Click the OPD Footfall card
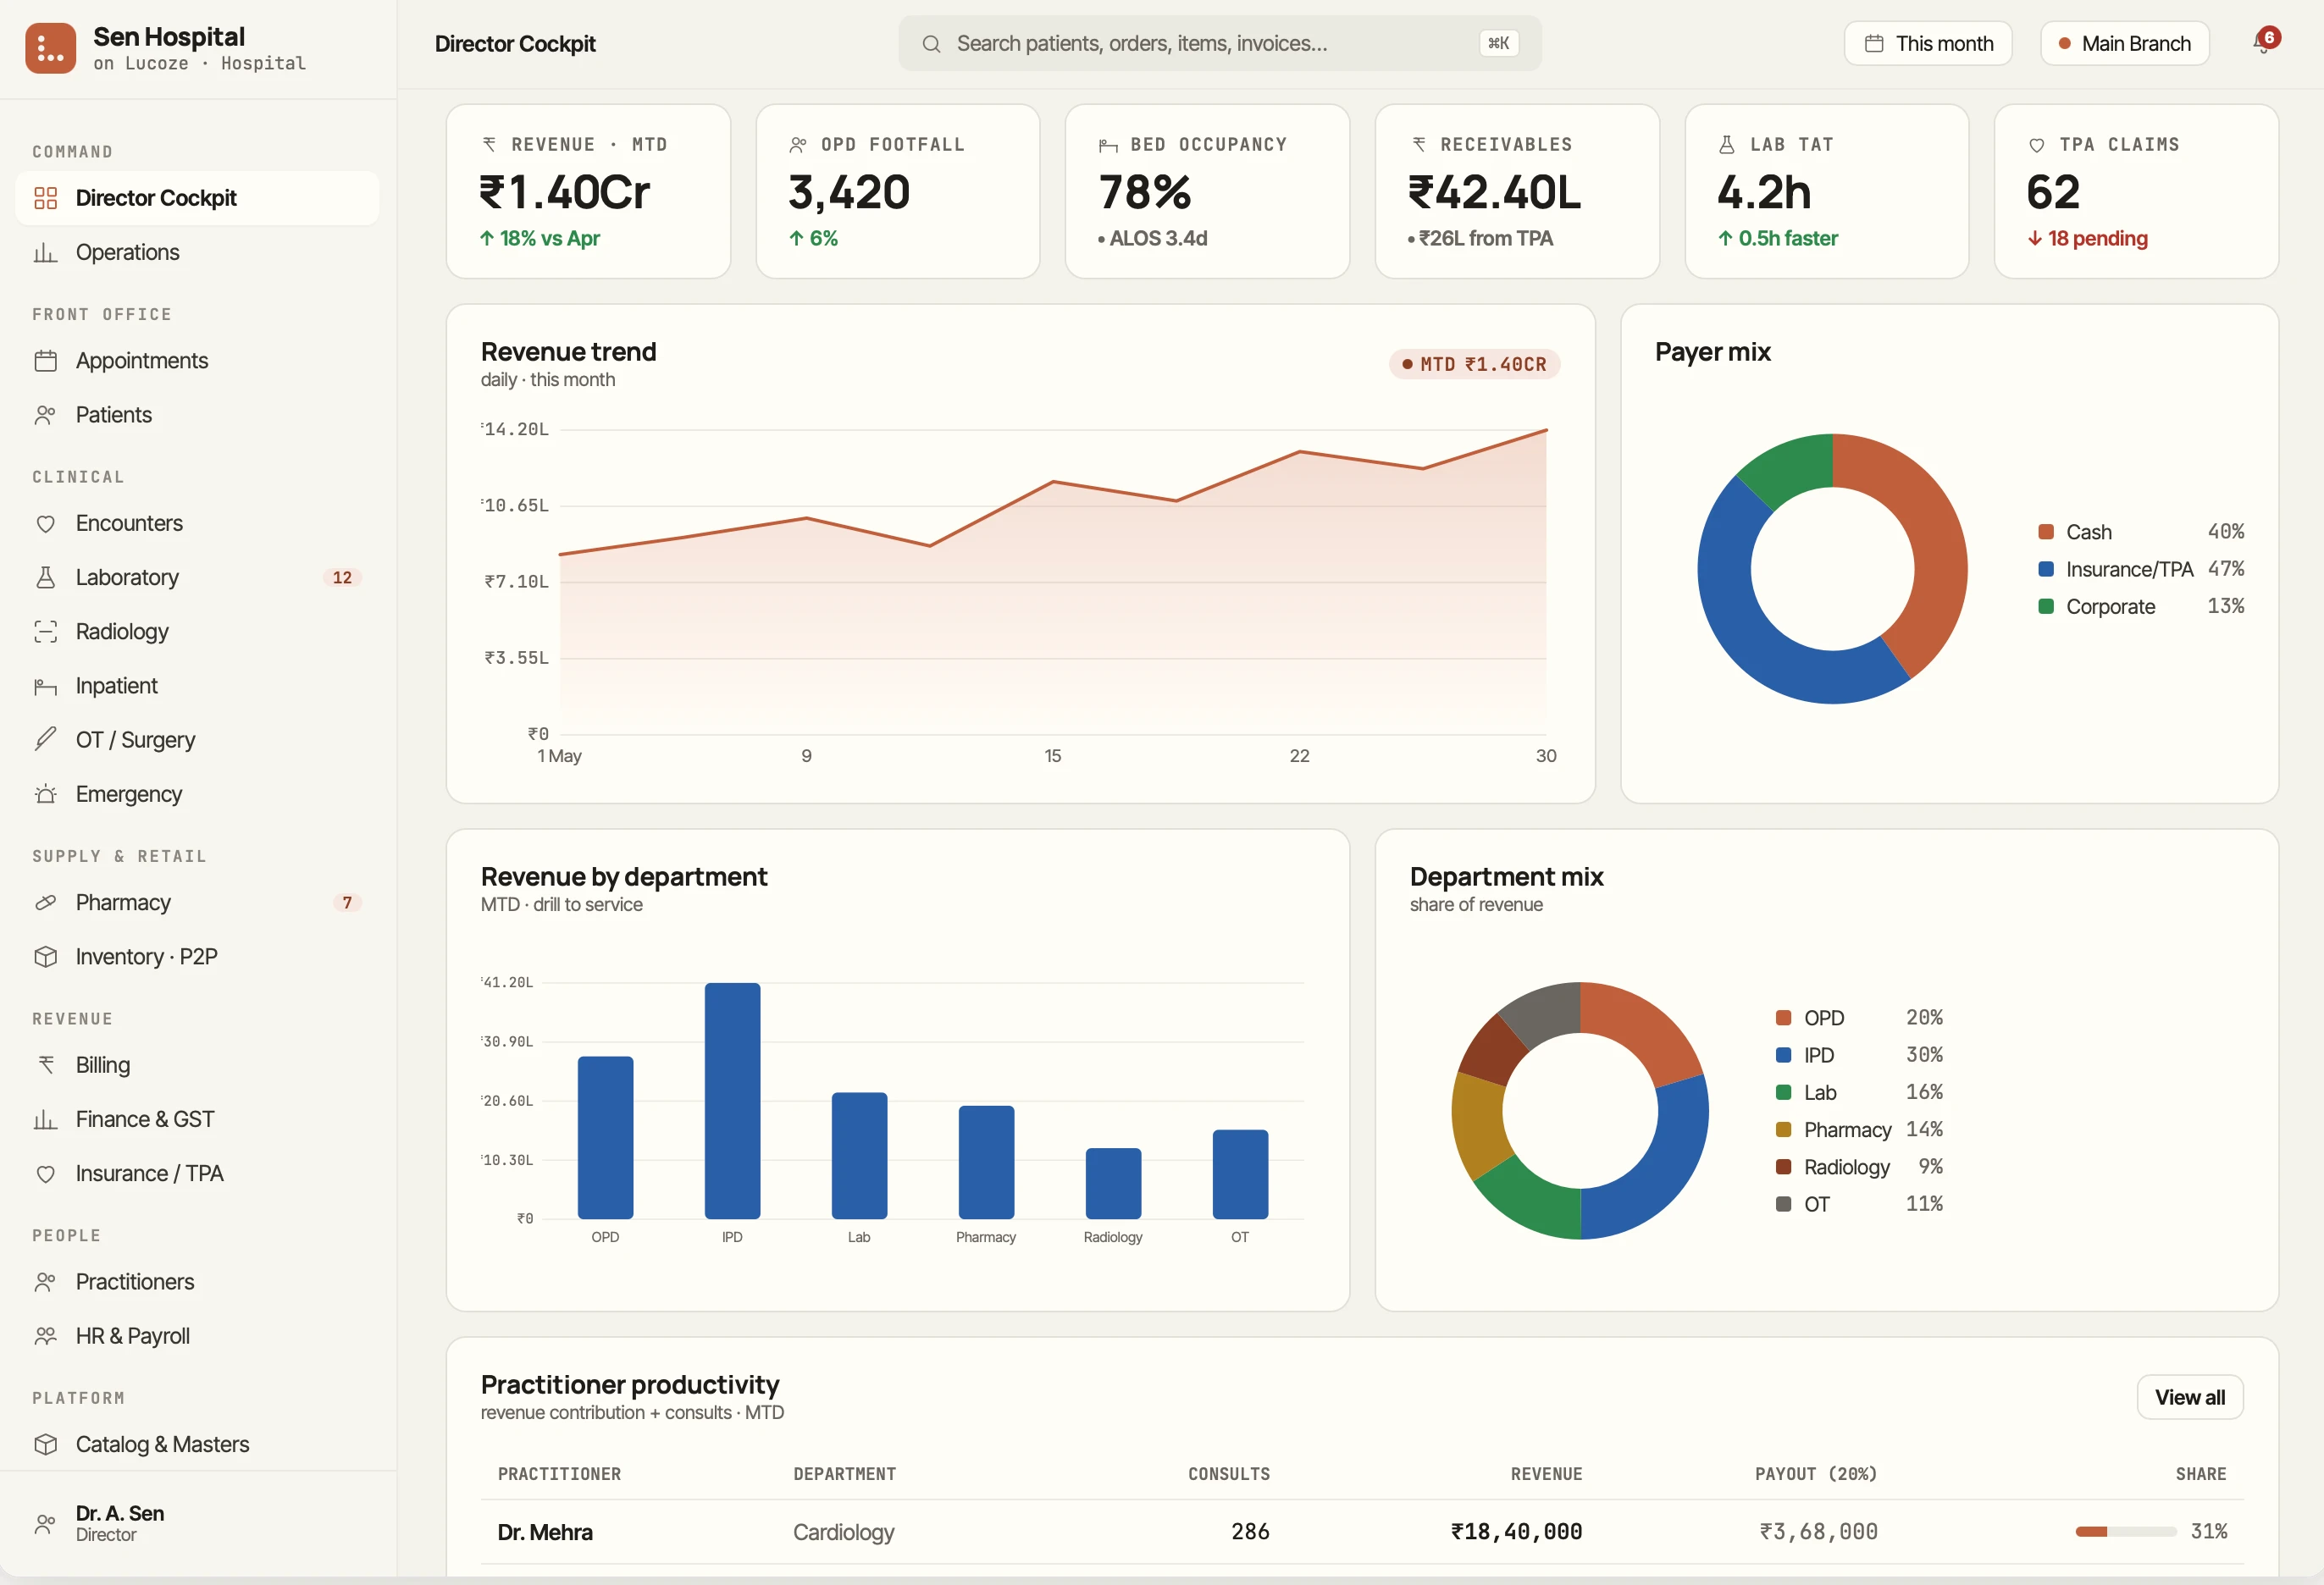This screenshot has width=2324, height=1585. coord(898,191)
